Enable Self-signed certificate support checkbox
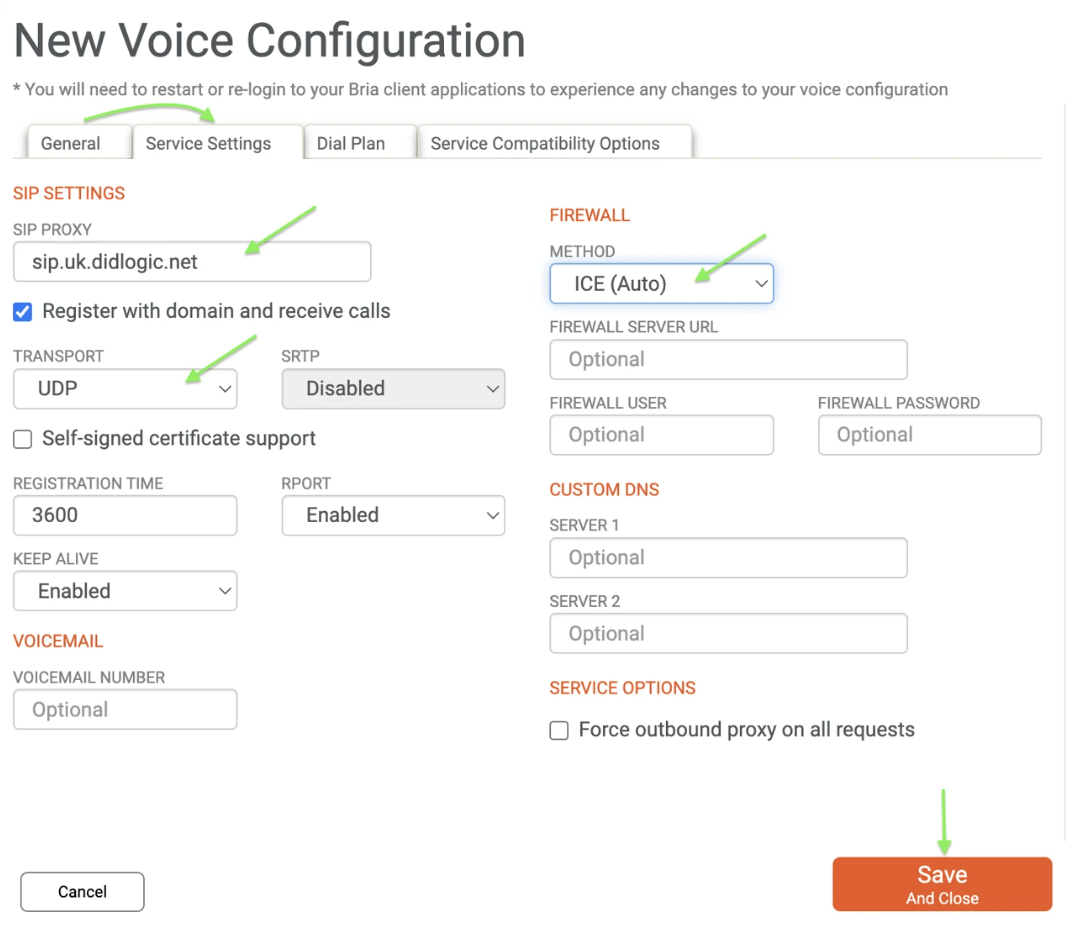The height and width of the screenshot is (928, 1074). coord(23,439)
